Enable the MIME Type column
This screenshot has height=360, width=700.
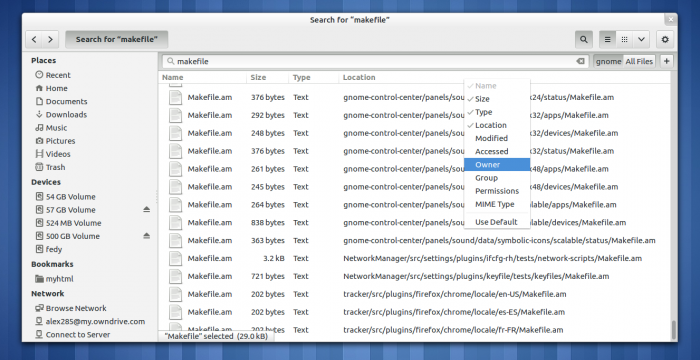[497, 204]
